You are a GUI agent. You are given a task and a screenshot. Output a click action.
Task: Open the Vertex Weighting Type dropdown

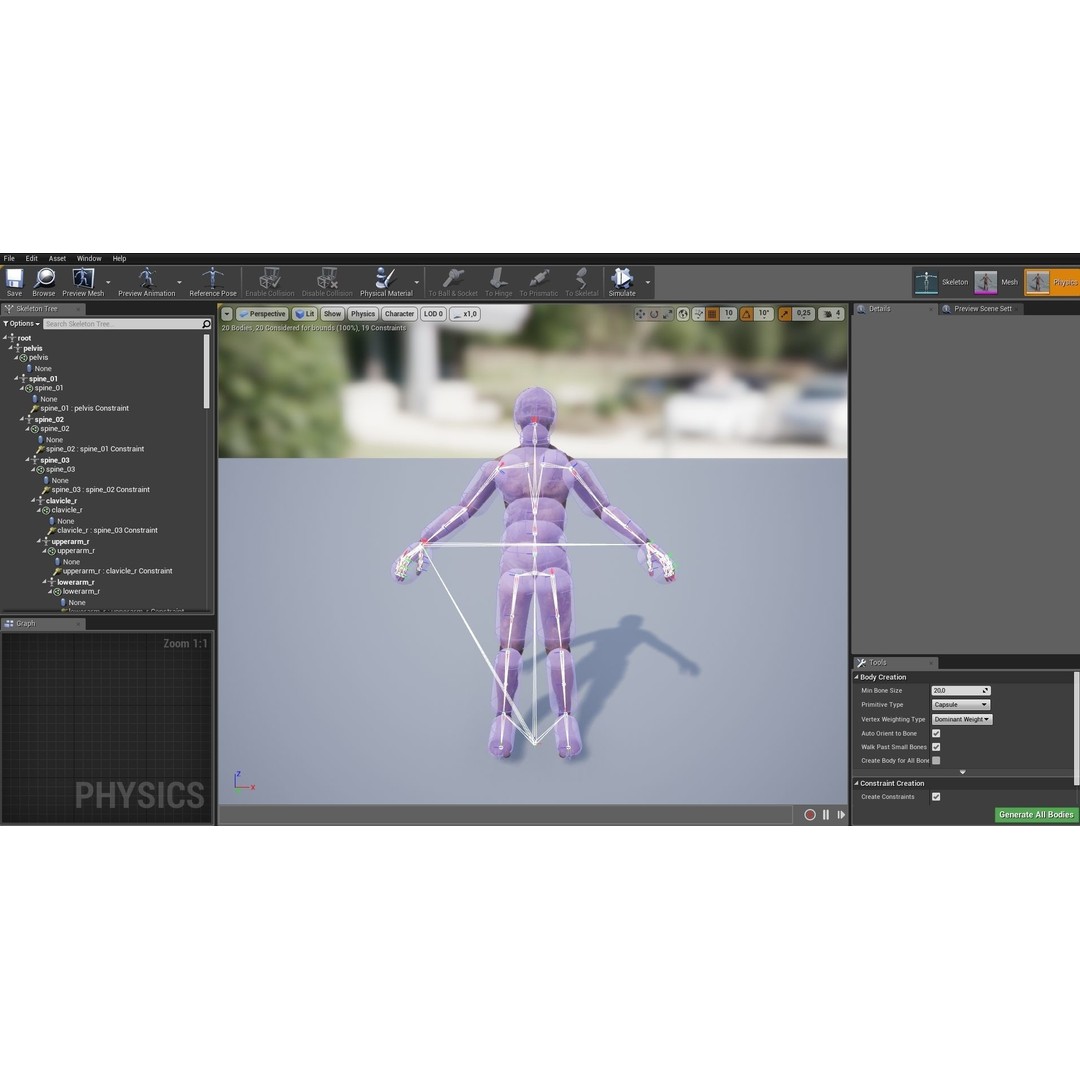point(961,719)
